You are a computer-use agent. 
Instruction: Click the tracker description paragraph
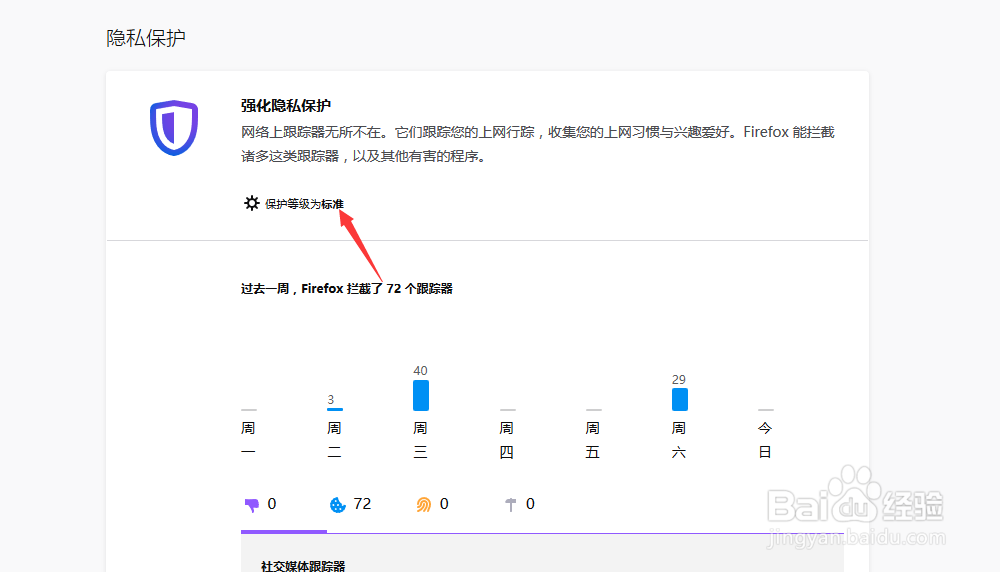(538, 144)
